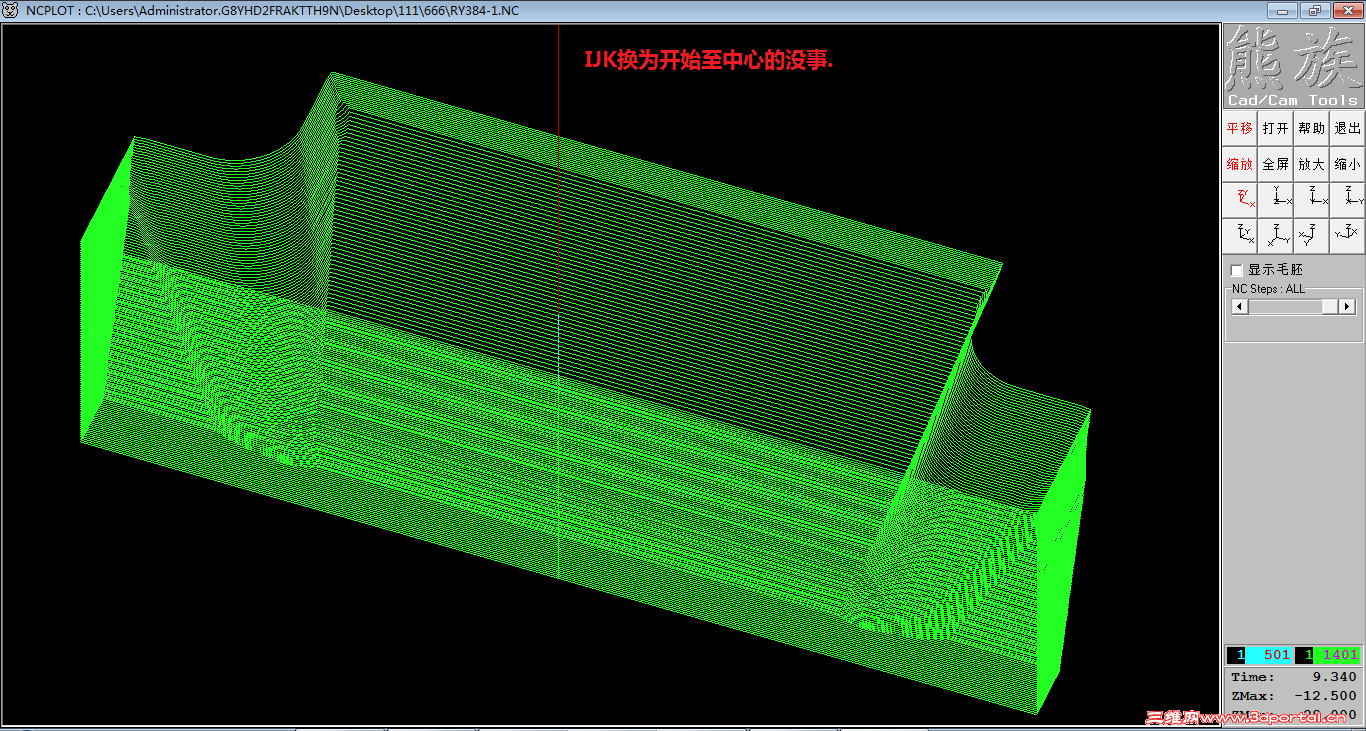Exit the program via 退出 button

click(x=1347, y=128)
